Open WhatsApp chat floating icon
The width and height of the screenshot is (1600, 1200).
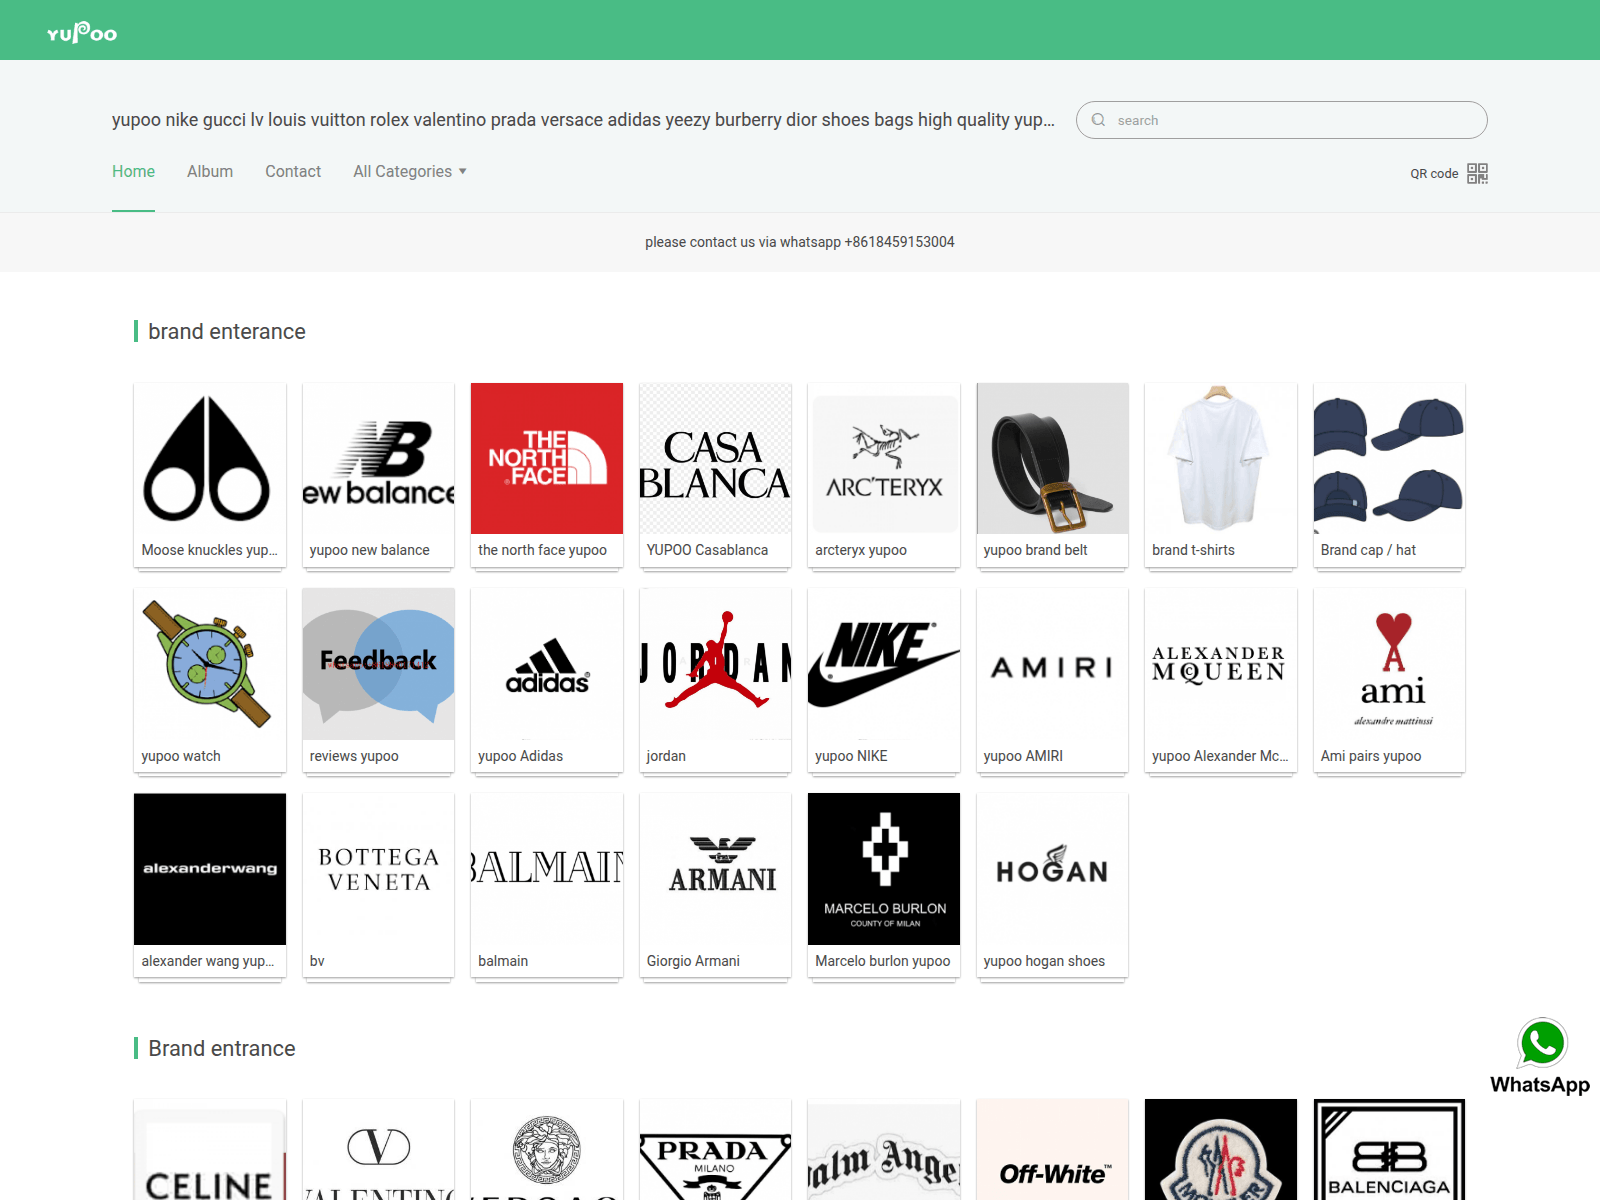click(x=1541, y=1056)
